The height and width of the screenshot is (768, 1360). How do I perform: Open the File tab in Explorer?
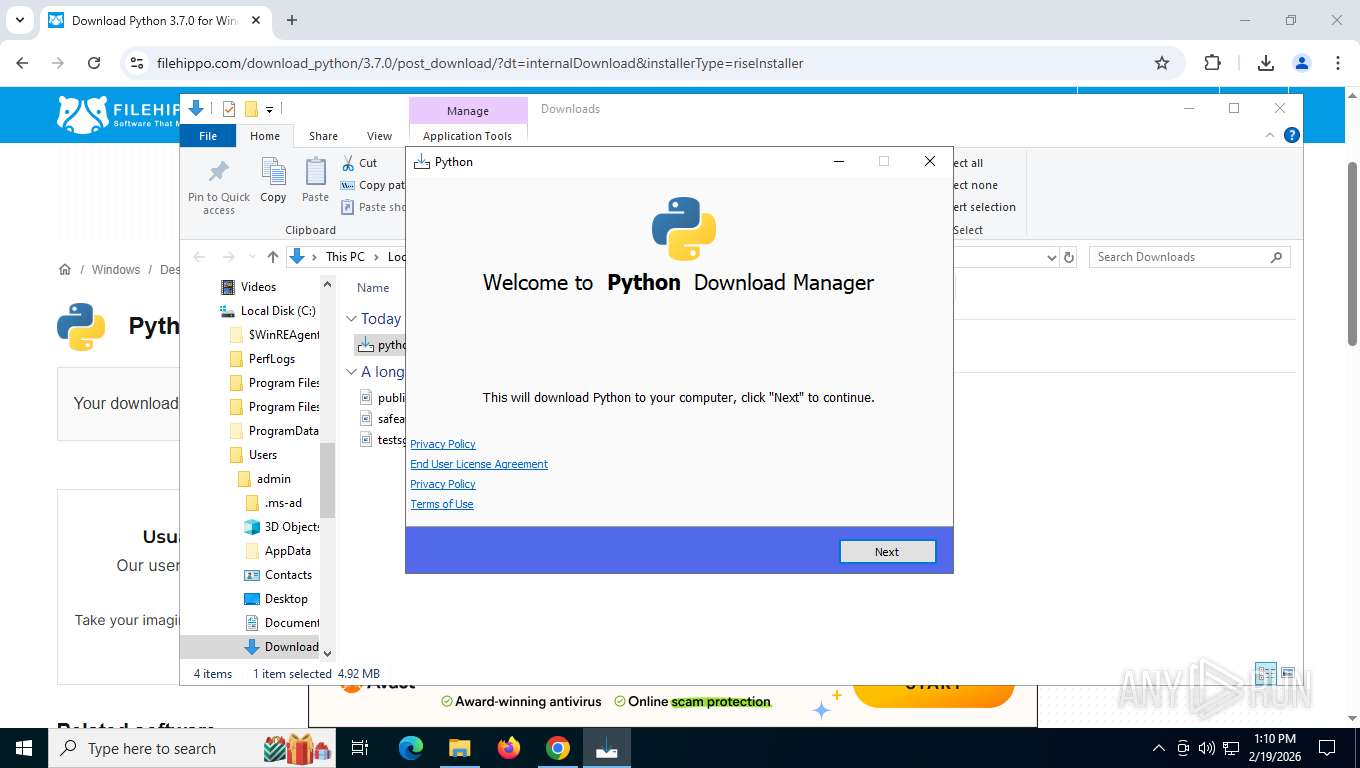(x=208, y=136)
